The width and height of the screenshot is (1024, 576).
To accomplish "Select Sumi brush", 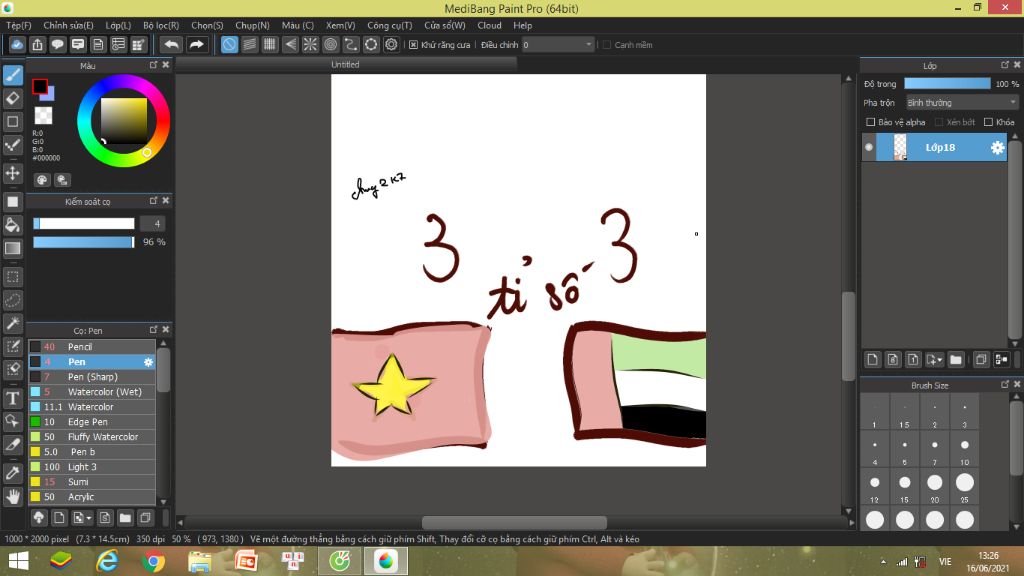I will pos(92,482).
